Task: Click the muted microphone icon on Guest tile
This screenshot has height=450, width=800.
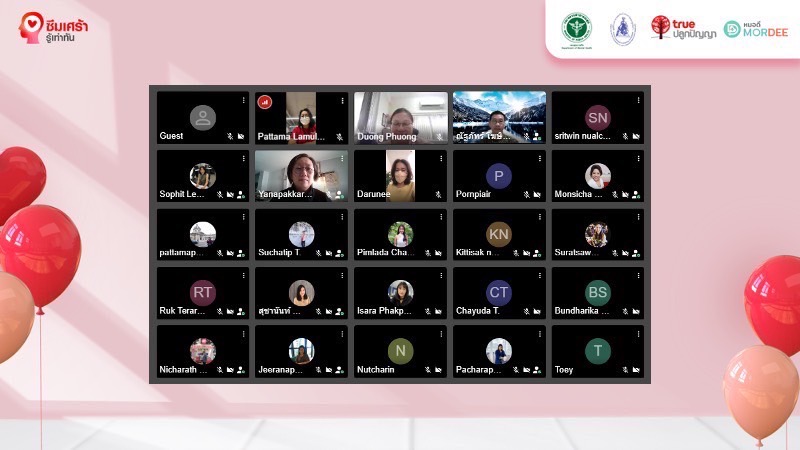Action: [230, 136]
